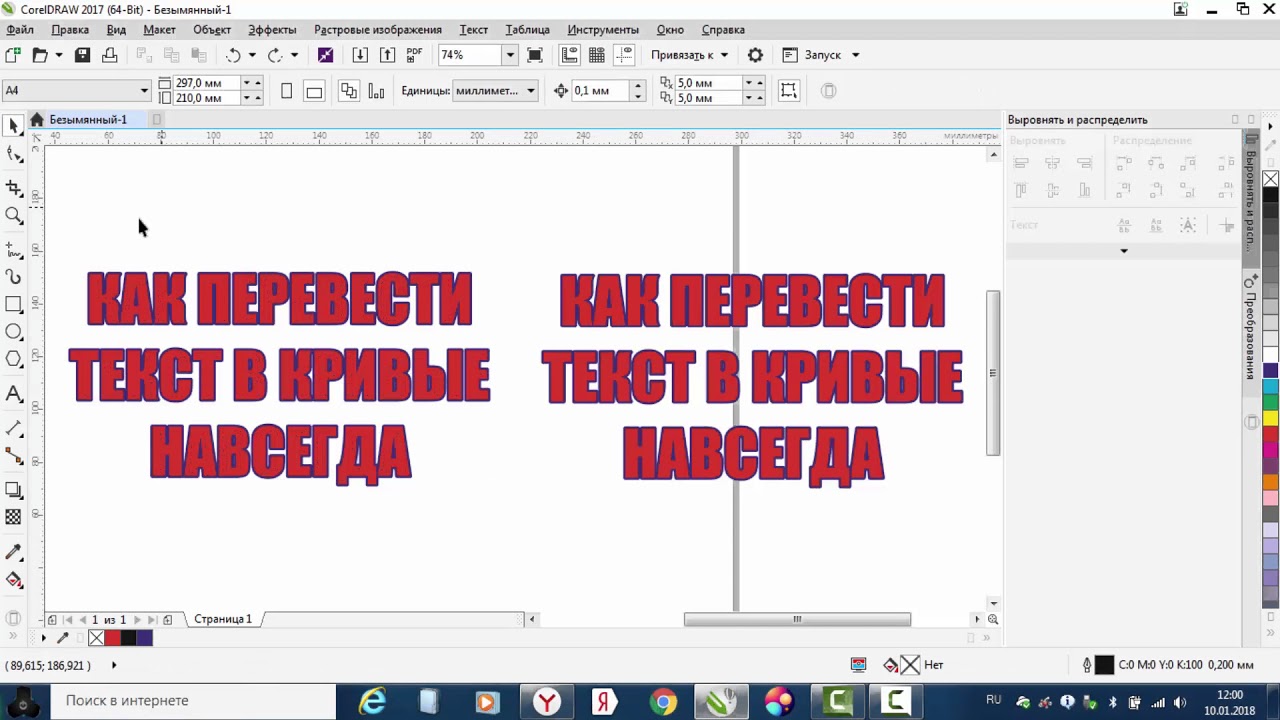The image size is (1280, 720).
Task: Toggle show guidelines
Action: pos(625,55)
